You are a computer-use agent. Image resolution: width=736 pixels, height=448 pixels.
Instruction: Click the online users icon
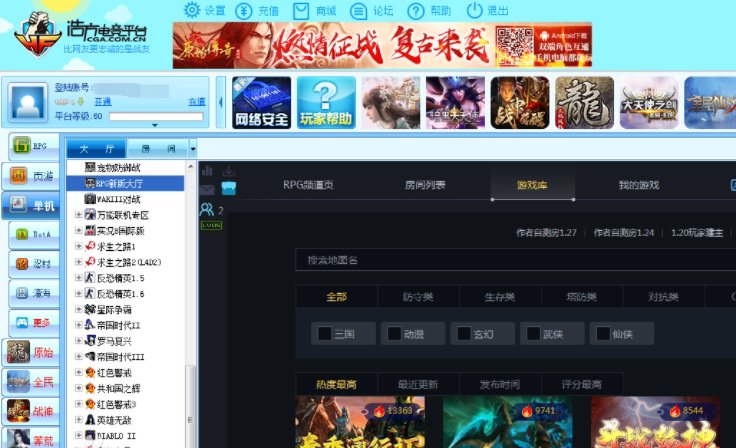pos(207,209)
